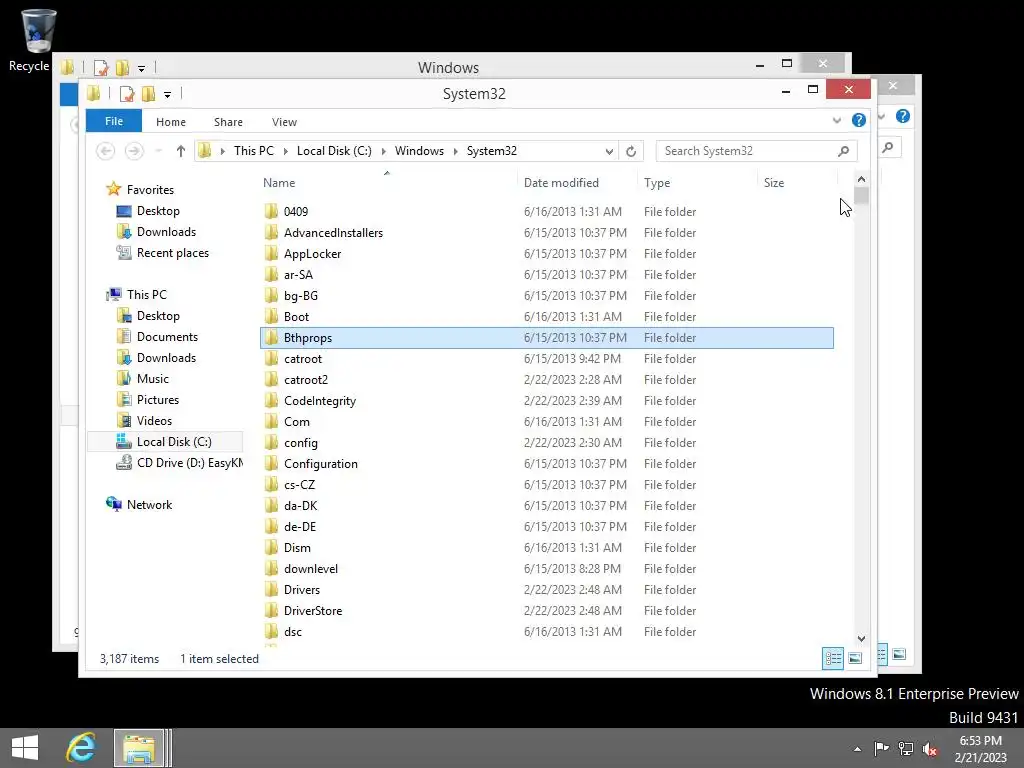The image size is (1024, 768).
Task: Go forward using the Forward arrow
Action: [134, 152]
